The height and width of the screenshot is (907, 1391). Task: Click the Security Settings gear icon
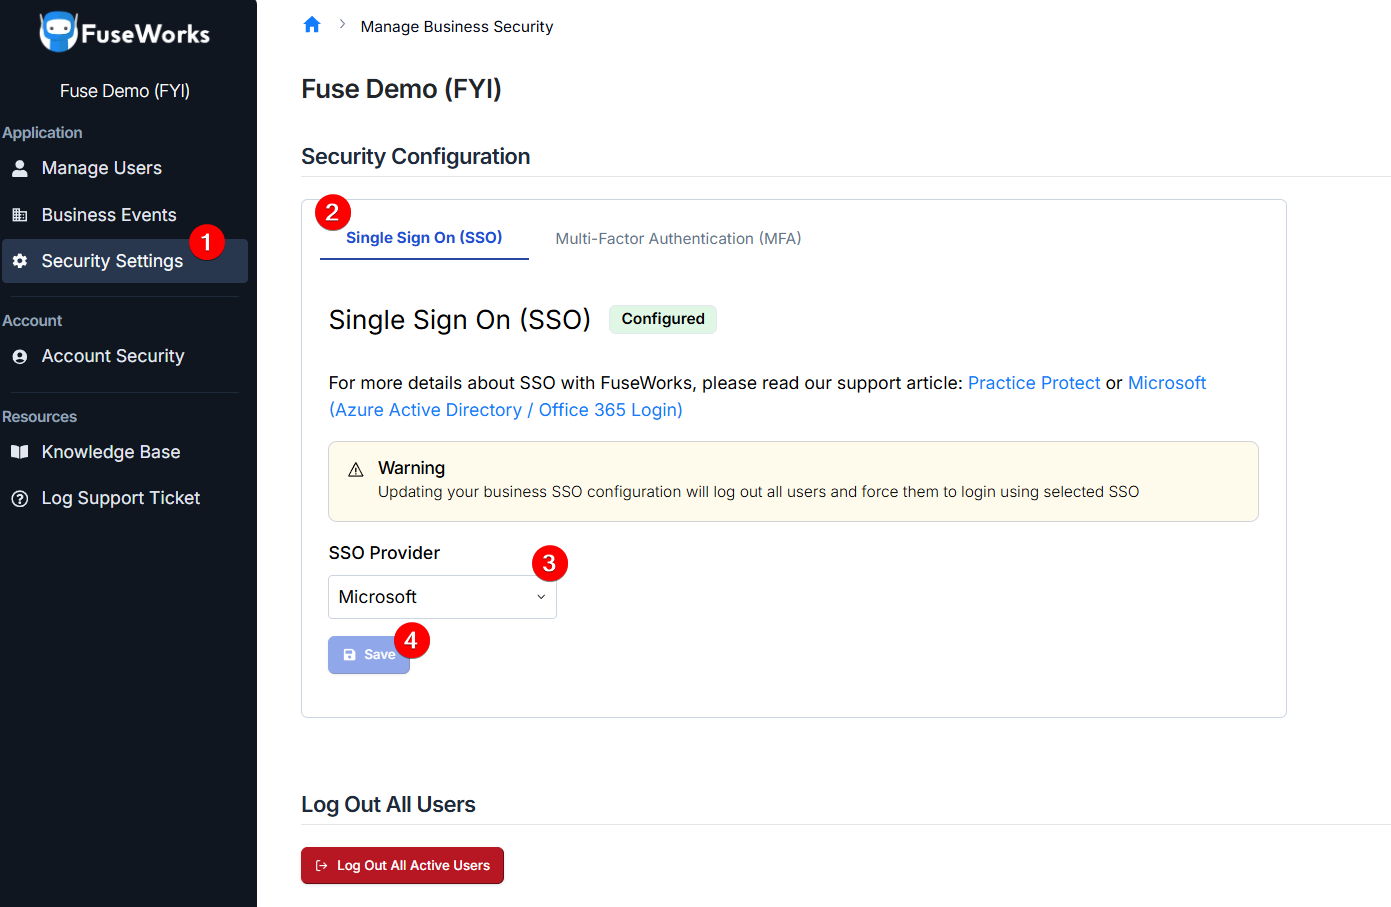click(20, 261)
